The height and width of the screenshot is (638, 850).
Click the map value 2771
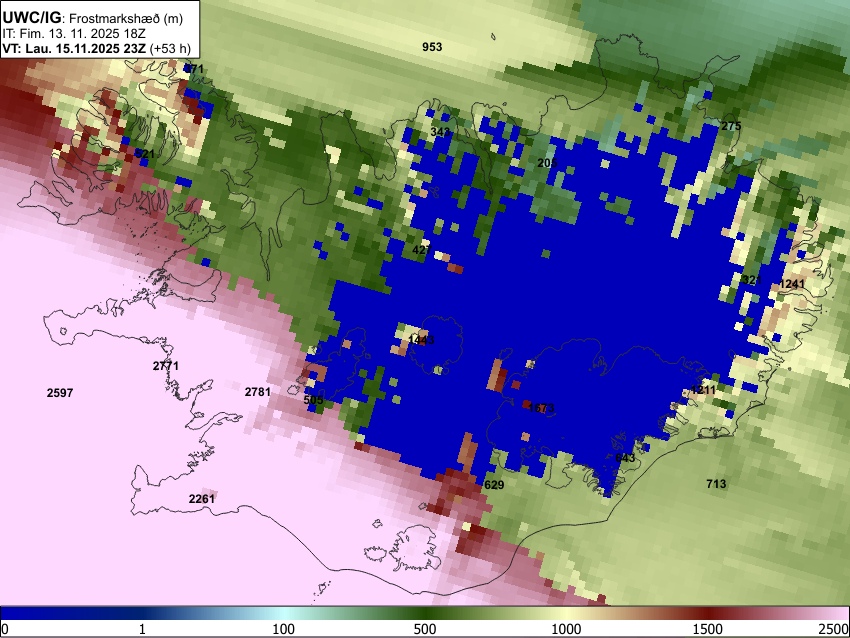(166, 366)
